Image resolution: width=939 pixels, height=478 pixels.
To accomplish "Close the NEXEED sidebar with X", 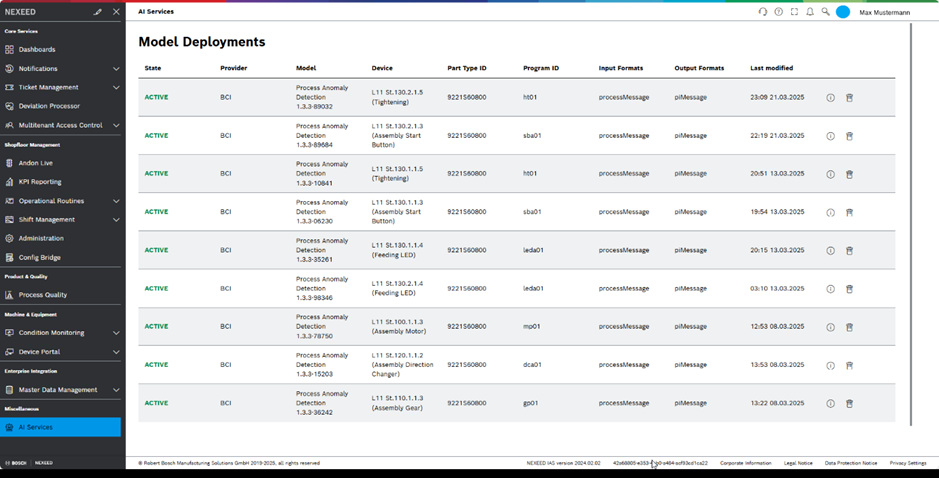I will (x=116, y=12).
